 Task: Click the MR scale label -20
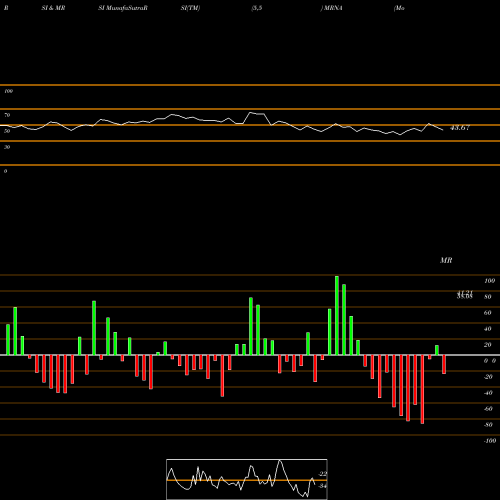click(x=489, y=377)
